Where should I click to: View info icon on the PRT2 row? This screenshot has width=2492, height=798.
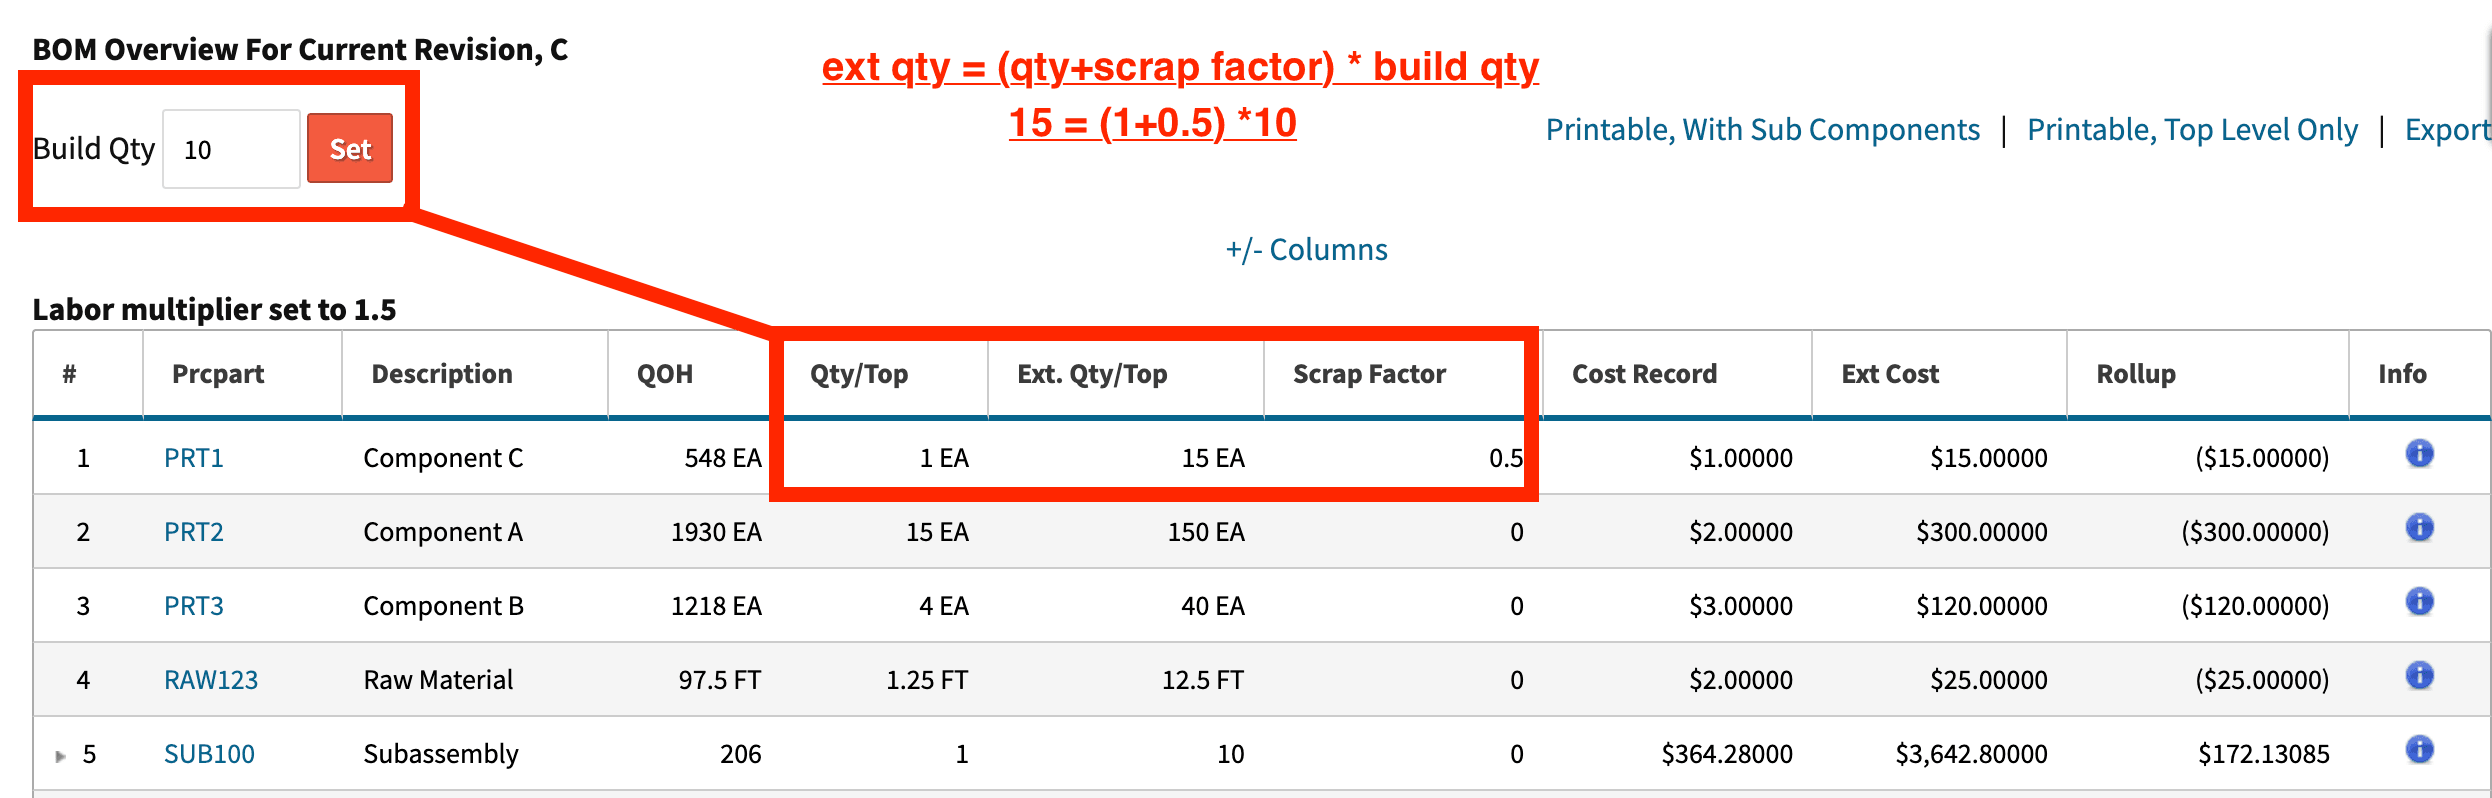point(2420,528)
